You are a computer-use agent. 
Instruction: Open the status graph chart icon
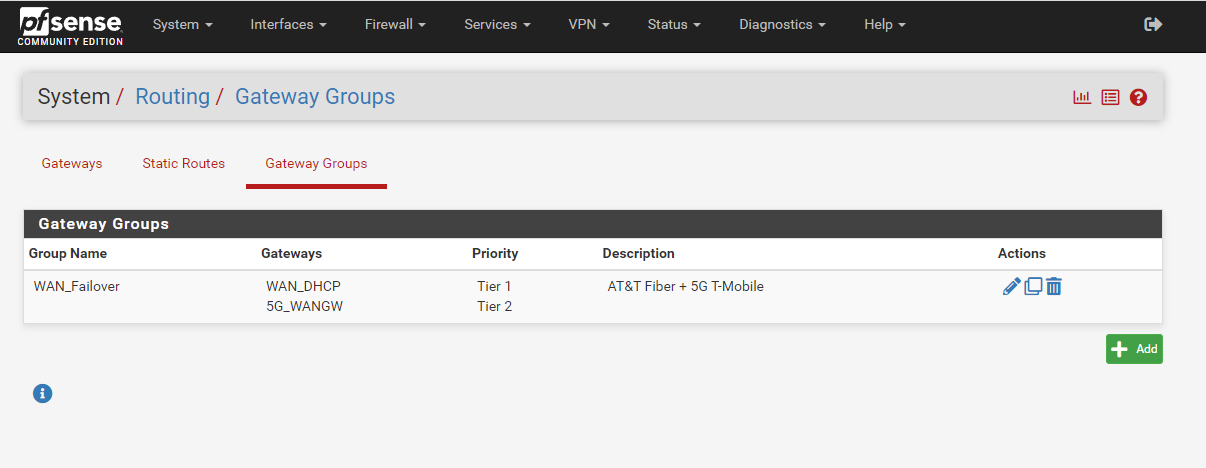pos(1082,97)
